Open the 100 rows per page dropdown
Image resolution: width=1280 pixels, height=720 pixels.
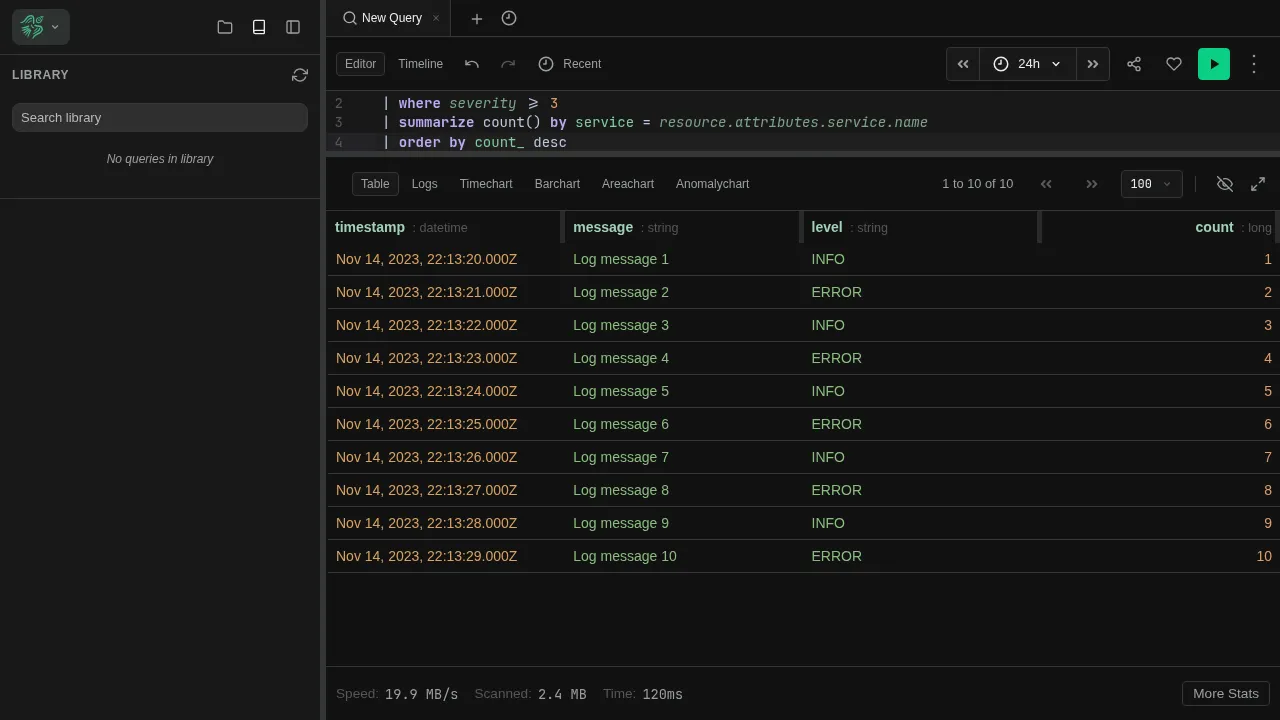point(1151,184)
